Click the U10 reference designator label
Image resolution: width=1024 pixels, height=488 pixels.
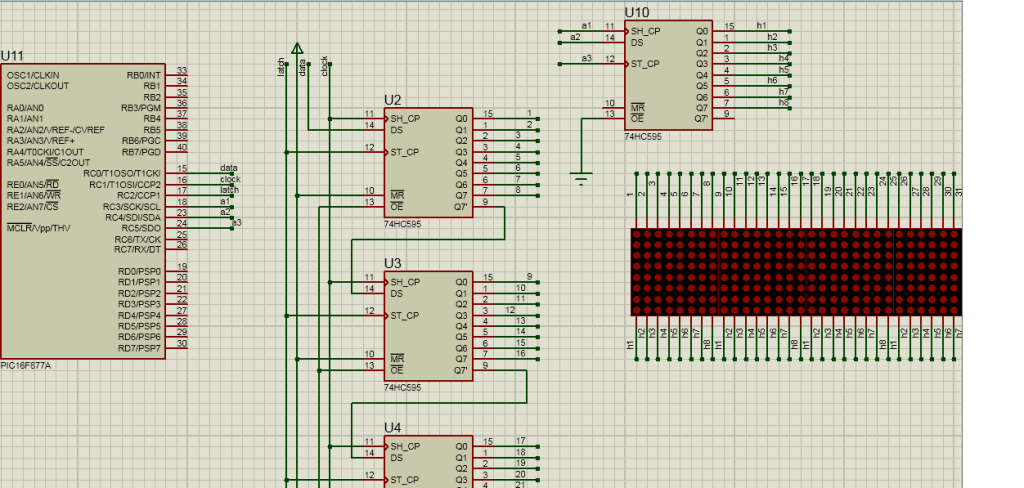636,12
